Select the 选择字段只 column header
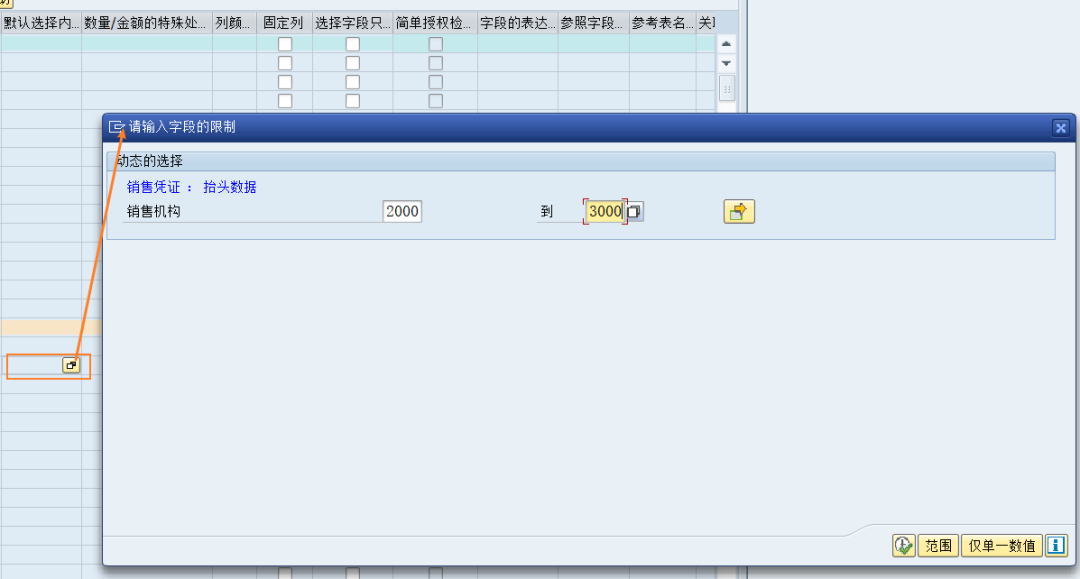This screenshot has width=1080, height=579. pyautogui.click(x=353, y=23)
